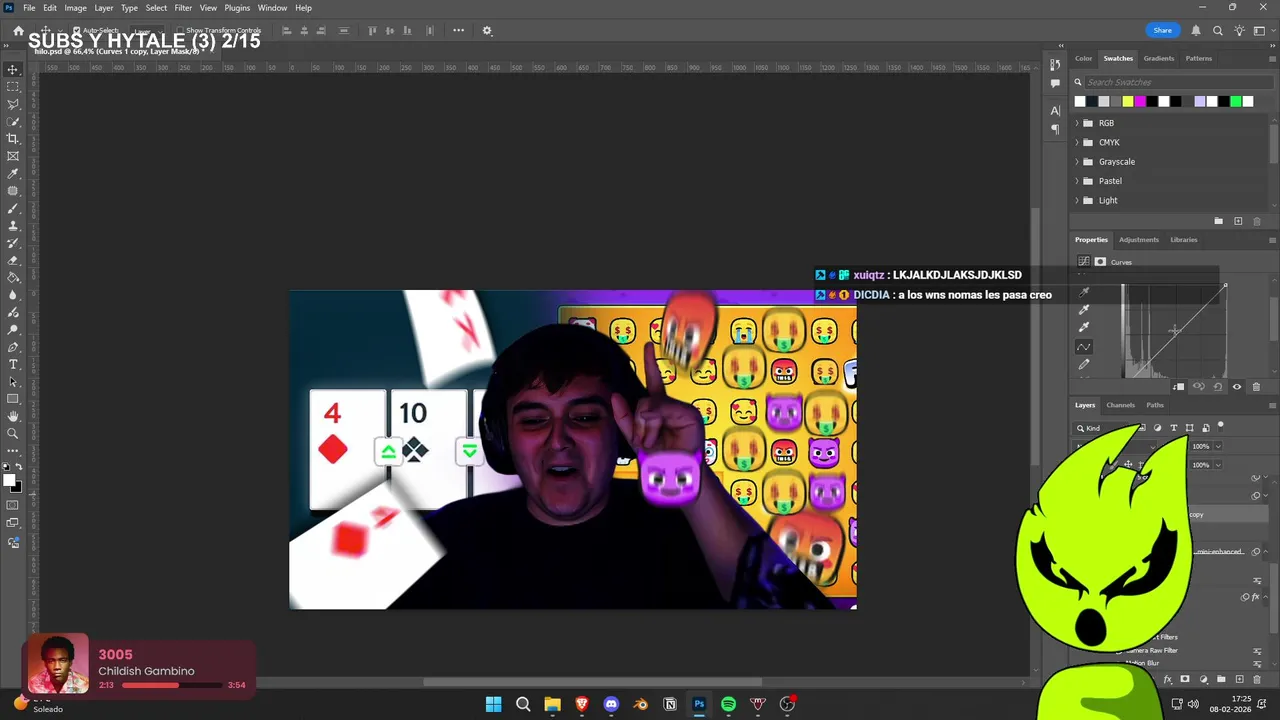Open the collapsed Paragraph panel icon
This screenshot has width=1280, height=720.
1055,129
